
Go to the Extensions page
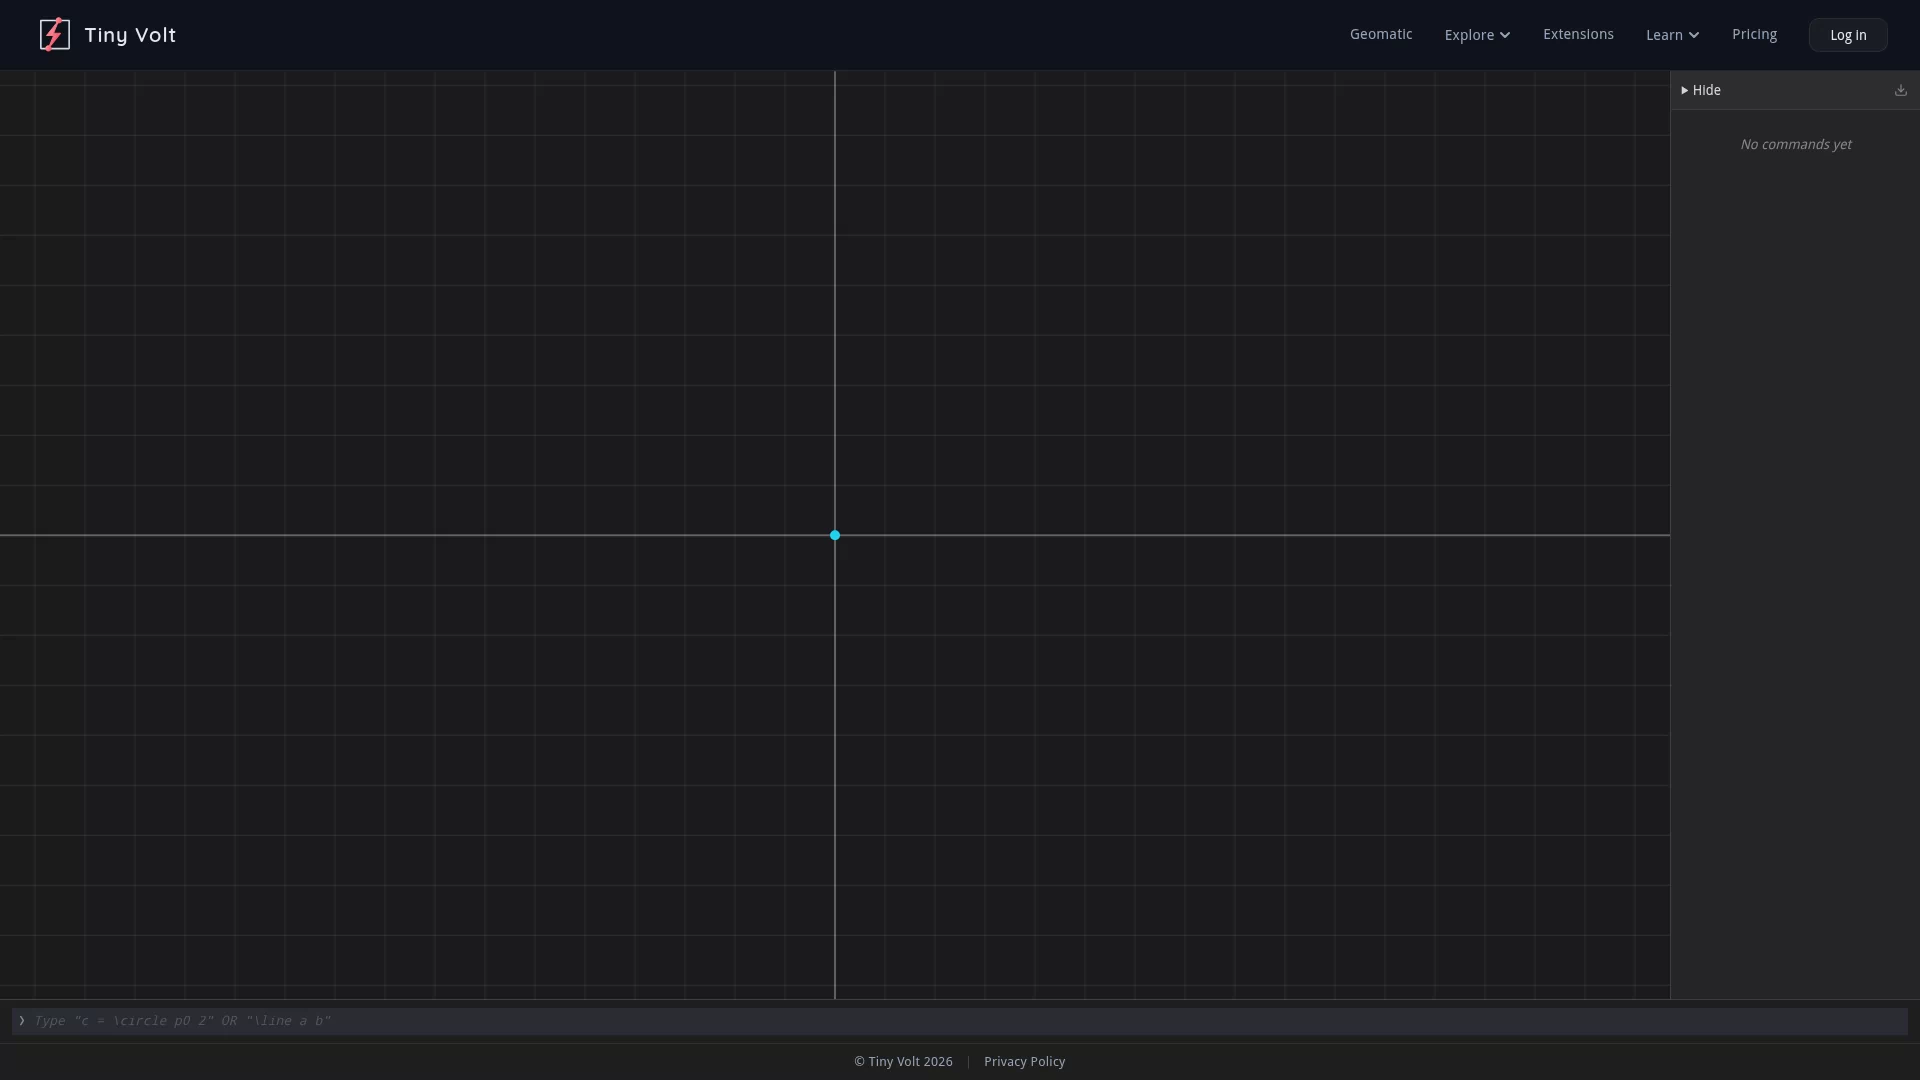point(1578,34)
